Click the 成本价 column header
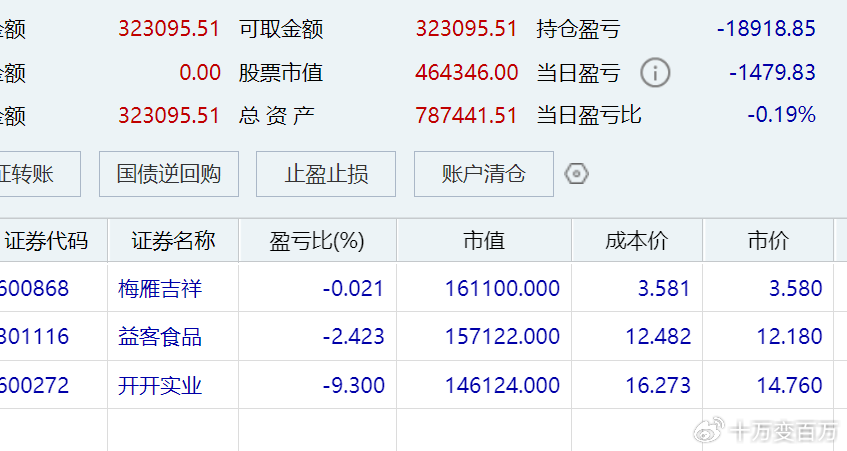Screen dimensions: 847x451 pyautogui.click(x=637, y=241)
